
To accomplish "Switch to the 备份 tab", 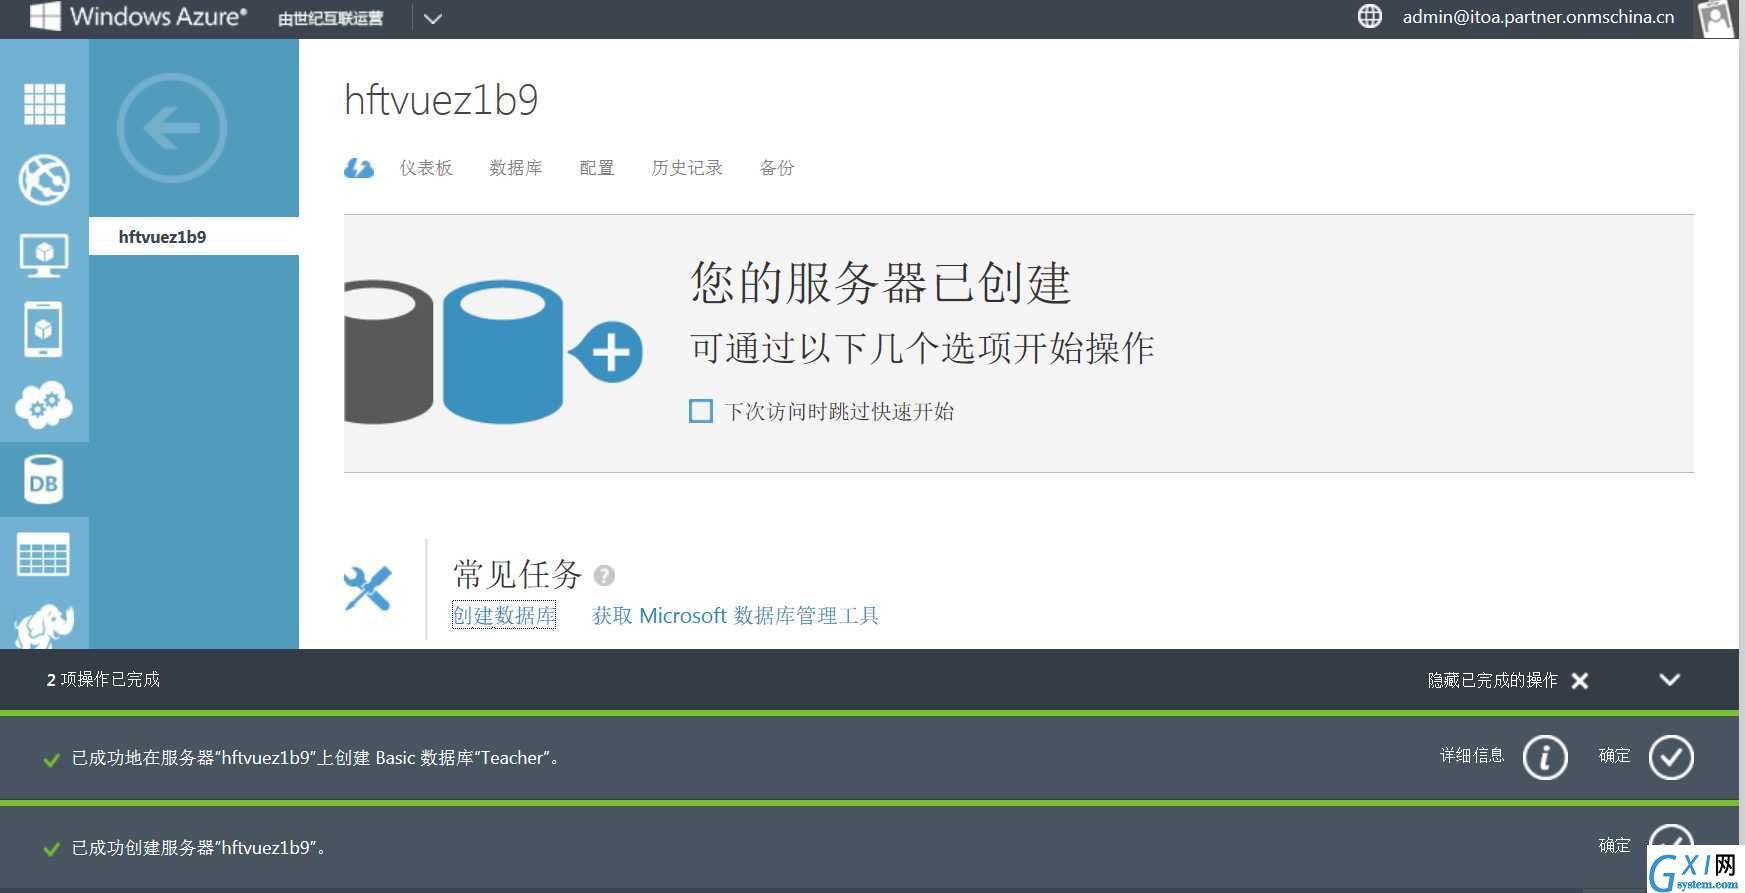I will (777, 168).
